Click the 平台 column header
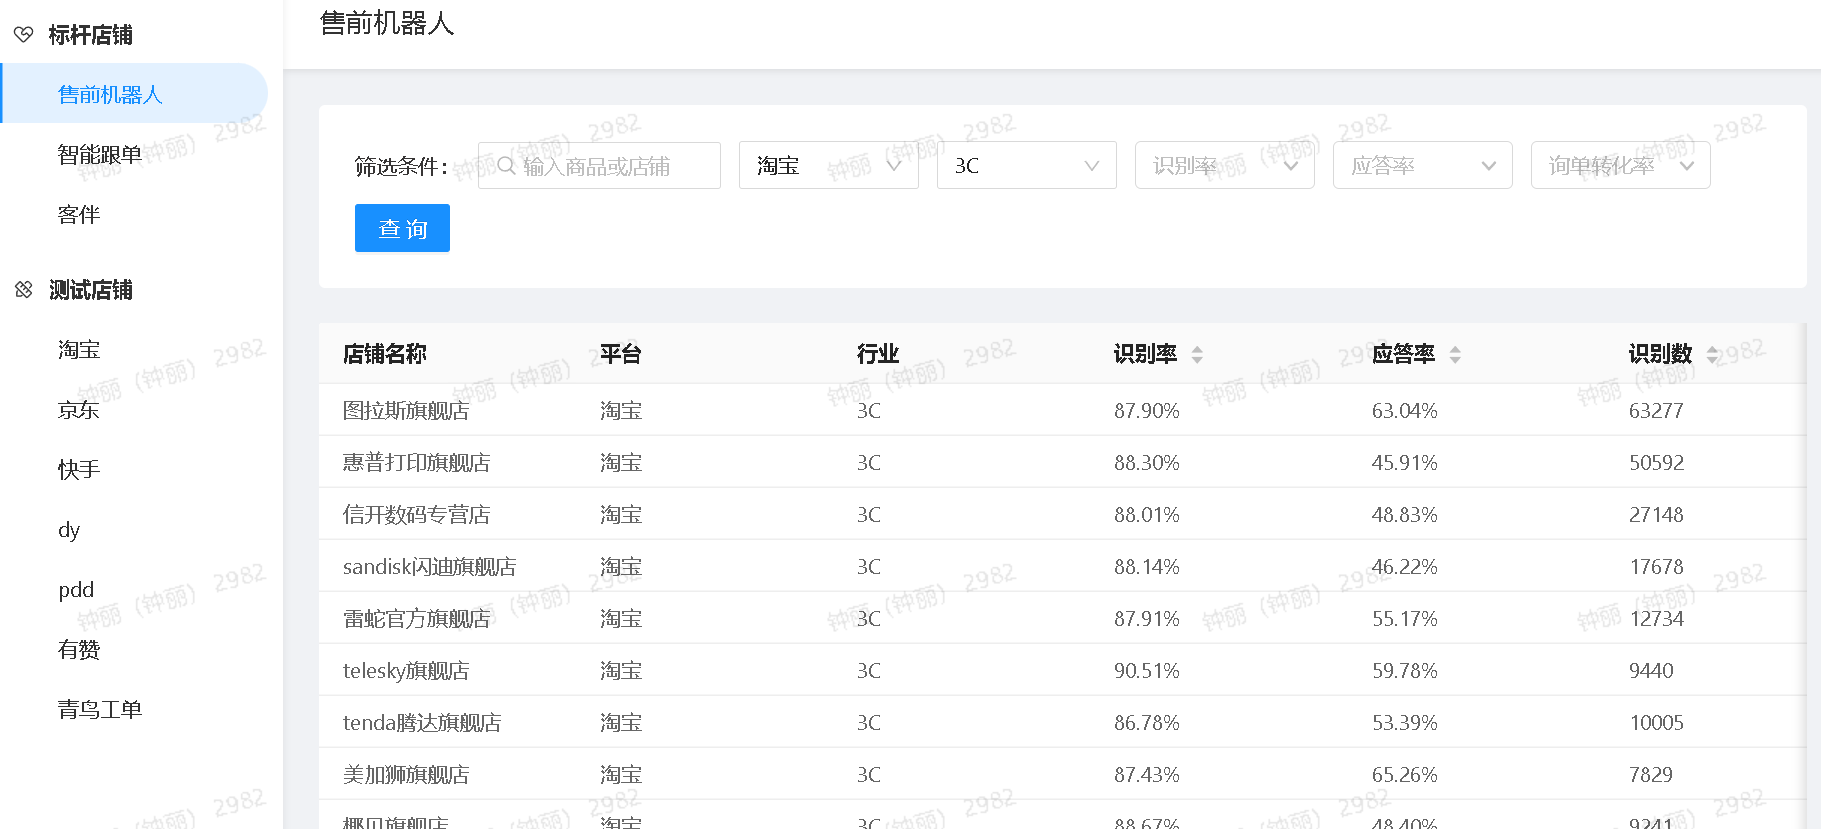 coord(621,354)
